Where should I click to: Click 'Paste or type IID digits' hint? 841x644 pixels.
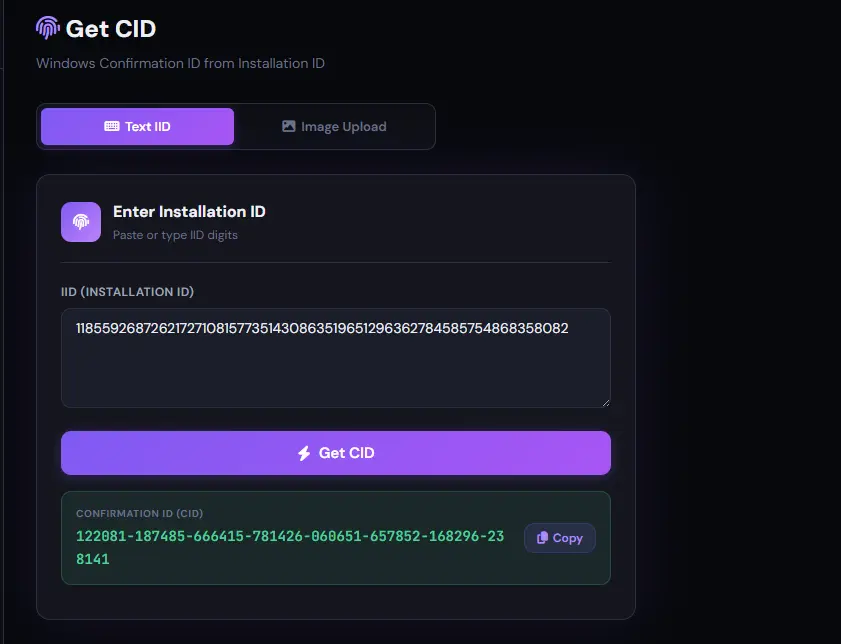(x=175, y=235)
